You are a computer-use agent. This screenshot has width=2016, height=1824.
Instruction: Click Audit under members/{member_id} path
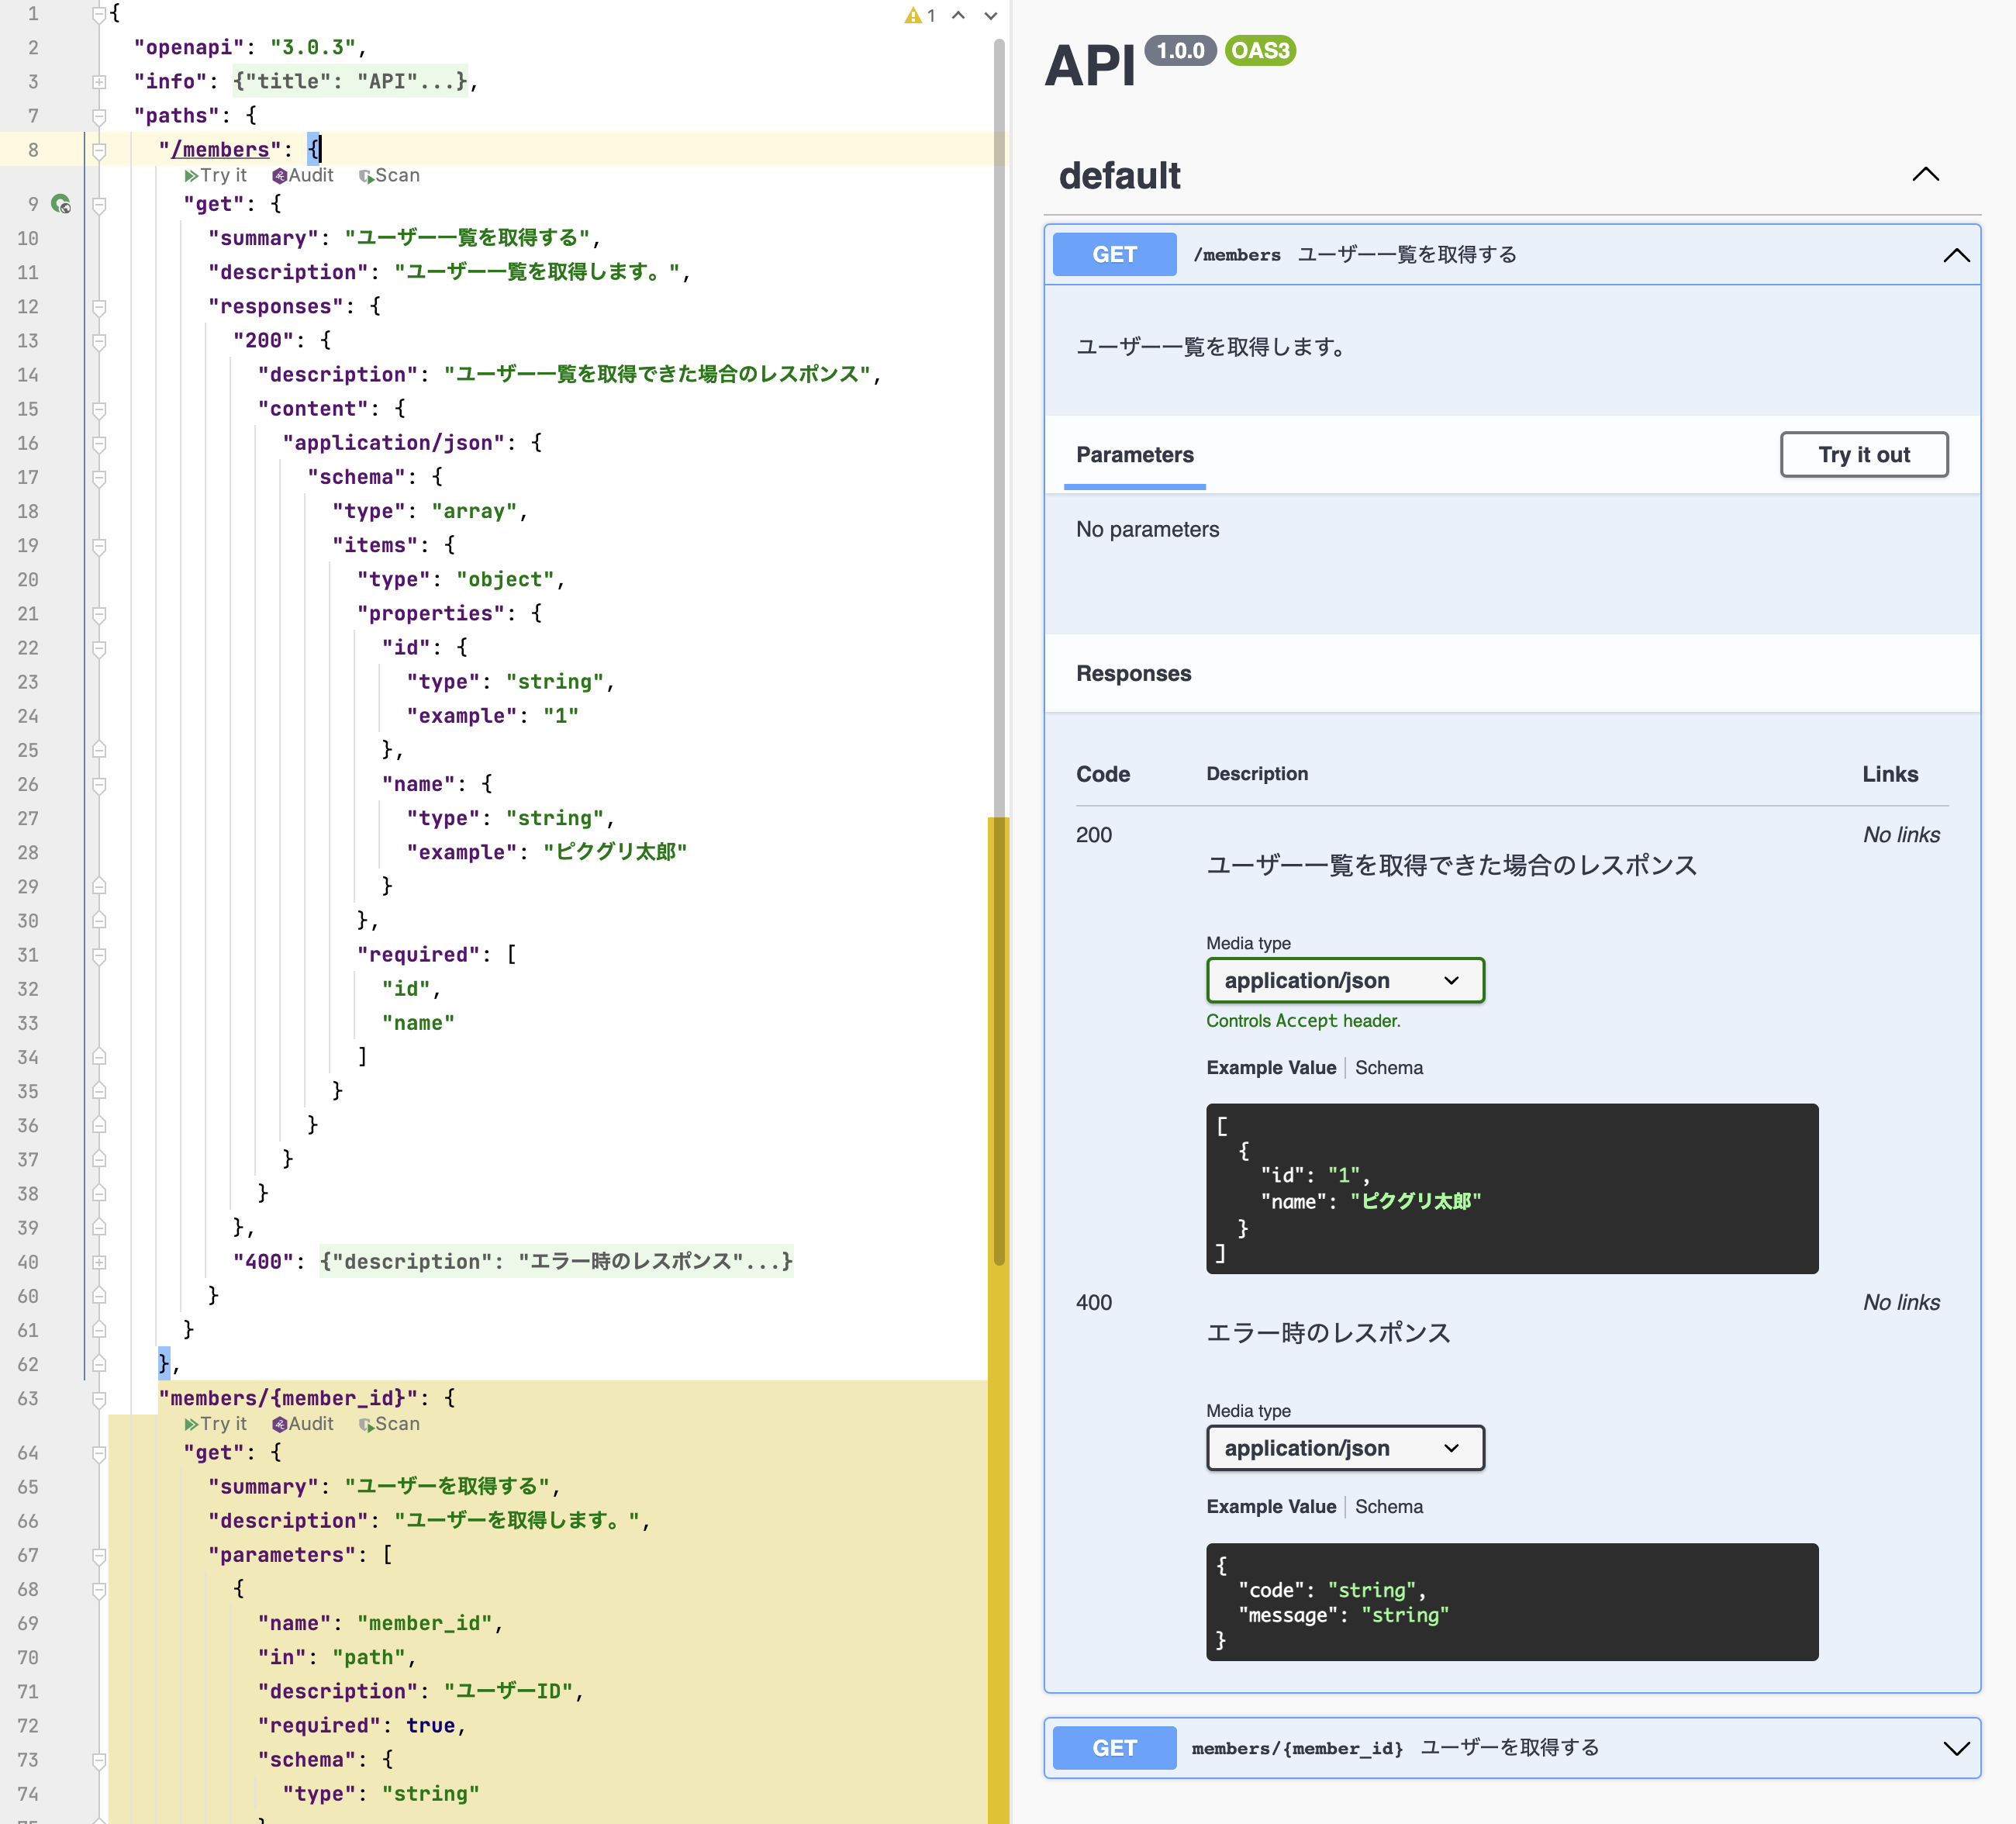(303, 1423)
